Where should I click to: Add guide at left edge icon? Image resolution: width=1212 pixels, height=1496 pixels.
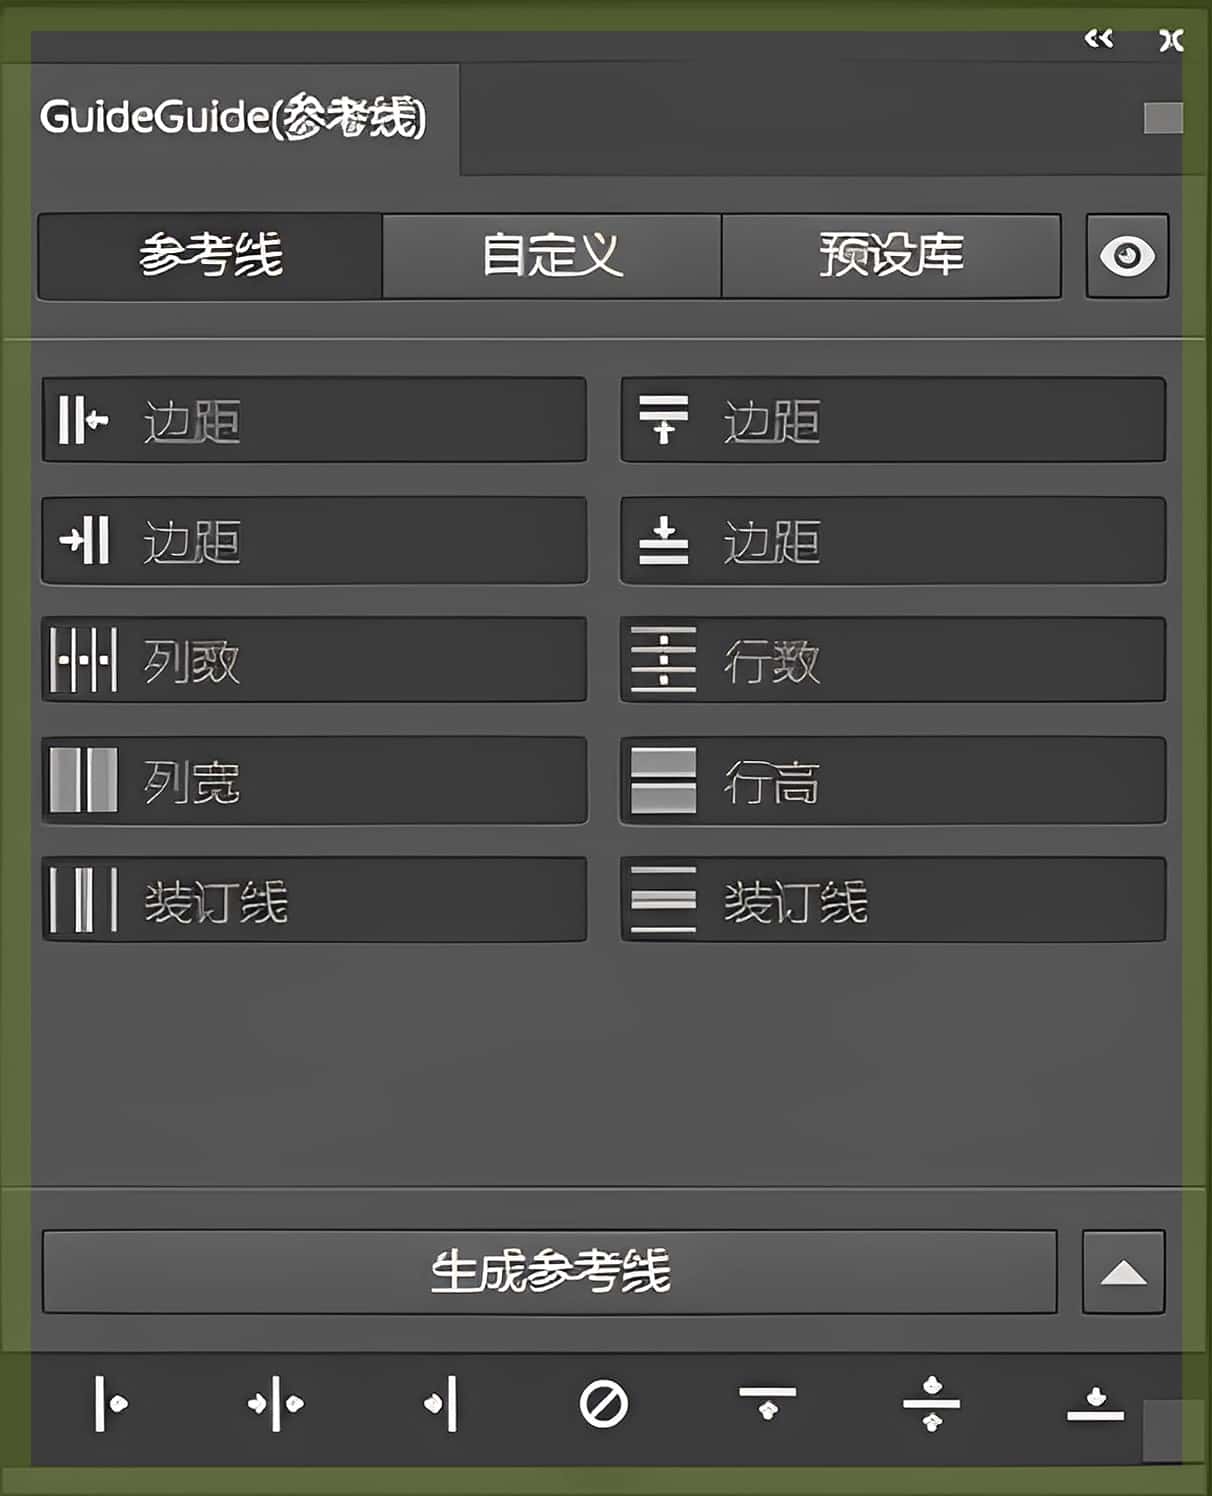(x=110, y=1404)
